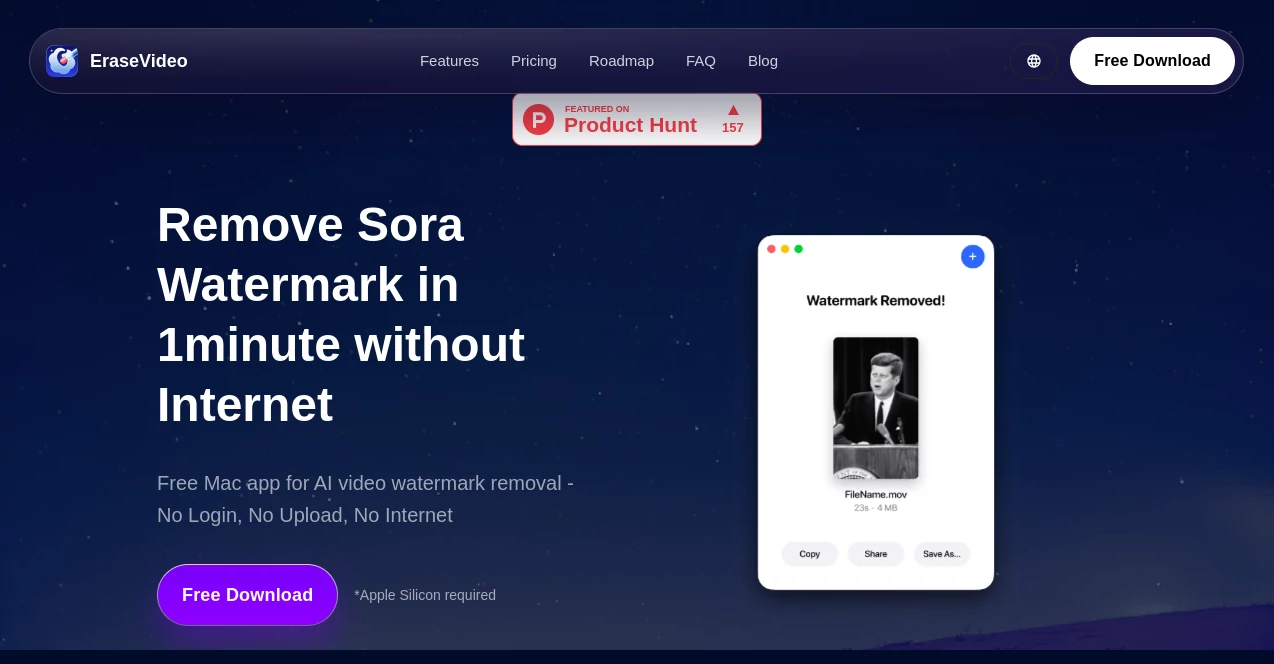Open the FAQ link
The image size is (1274, 664).
point(701,61)
